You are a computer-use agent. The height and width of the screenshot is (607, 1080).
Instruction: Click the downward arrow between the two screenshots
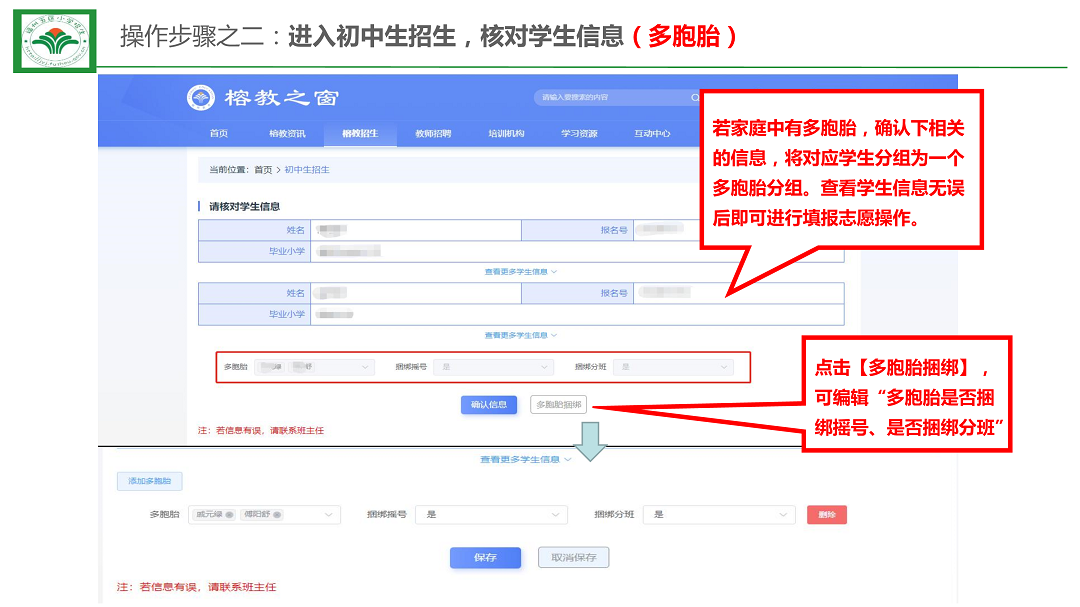pyautogui.click(x=591, y=442)
